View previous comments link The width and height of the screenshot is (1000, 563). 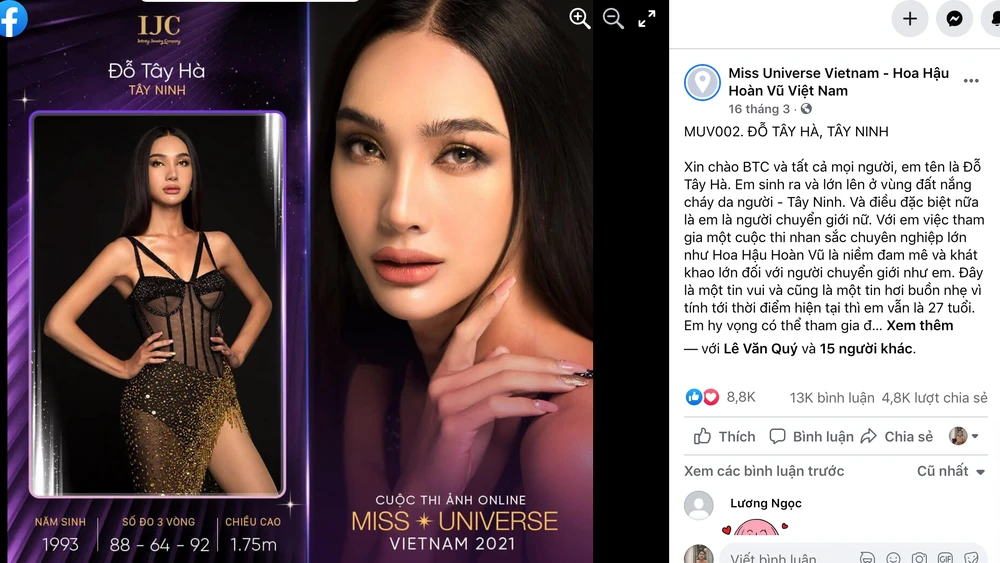click(x=764, y=471)
